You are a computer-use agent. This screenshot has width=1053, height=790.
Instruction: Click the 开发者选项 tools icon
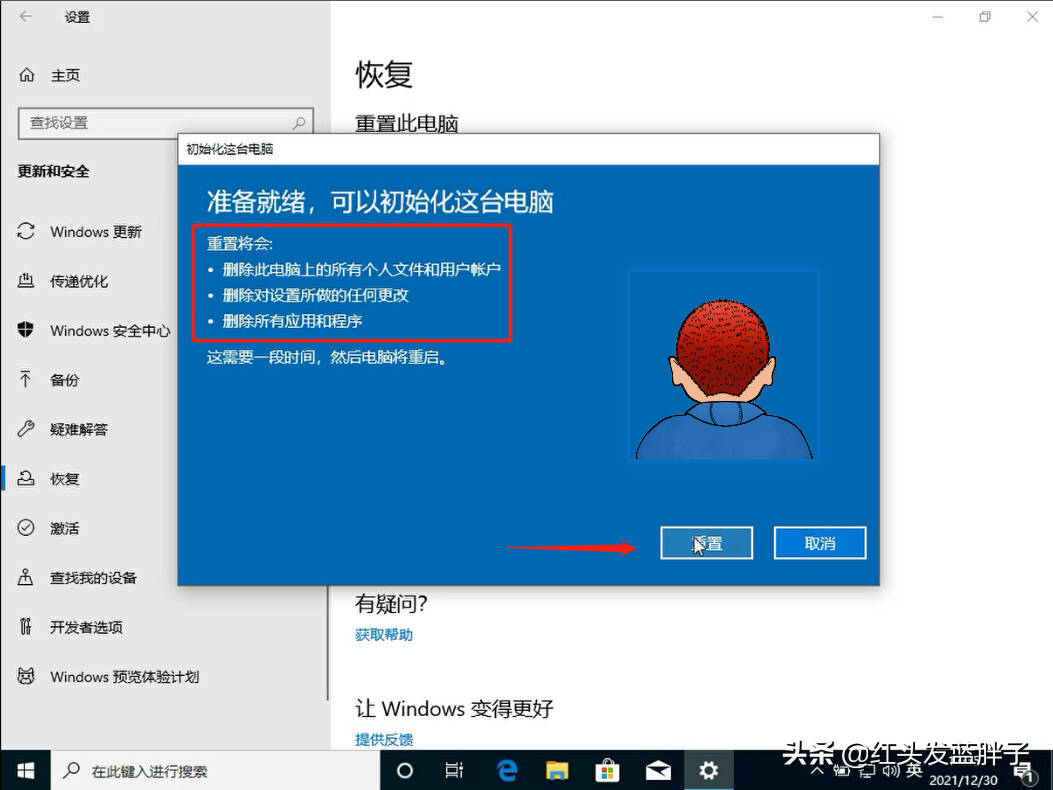click(x=26, y=626)
